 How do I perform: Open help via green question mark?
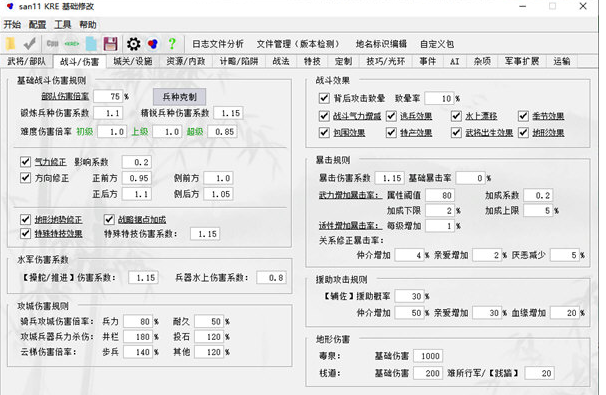pos(172,44)
